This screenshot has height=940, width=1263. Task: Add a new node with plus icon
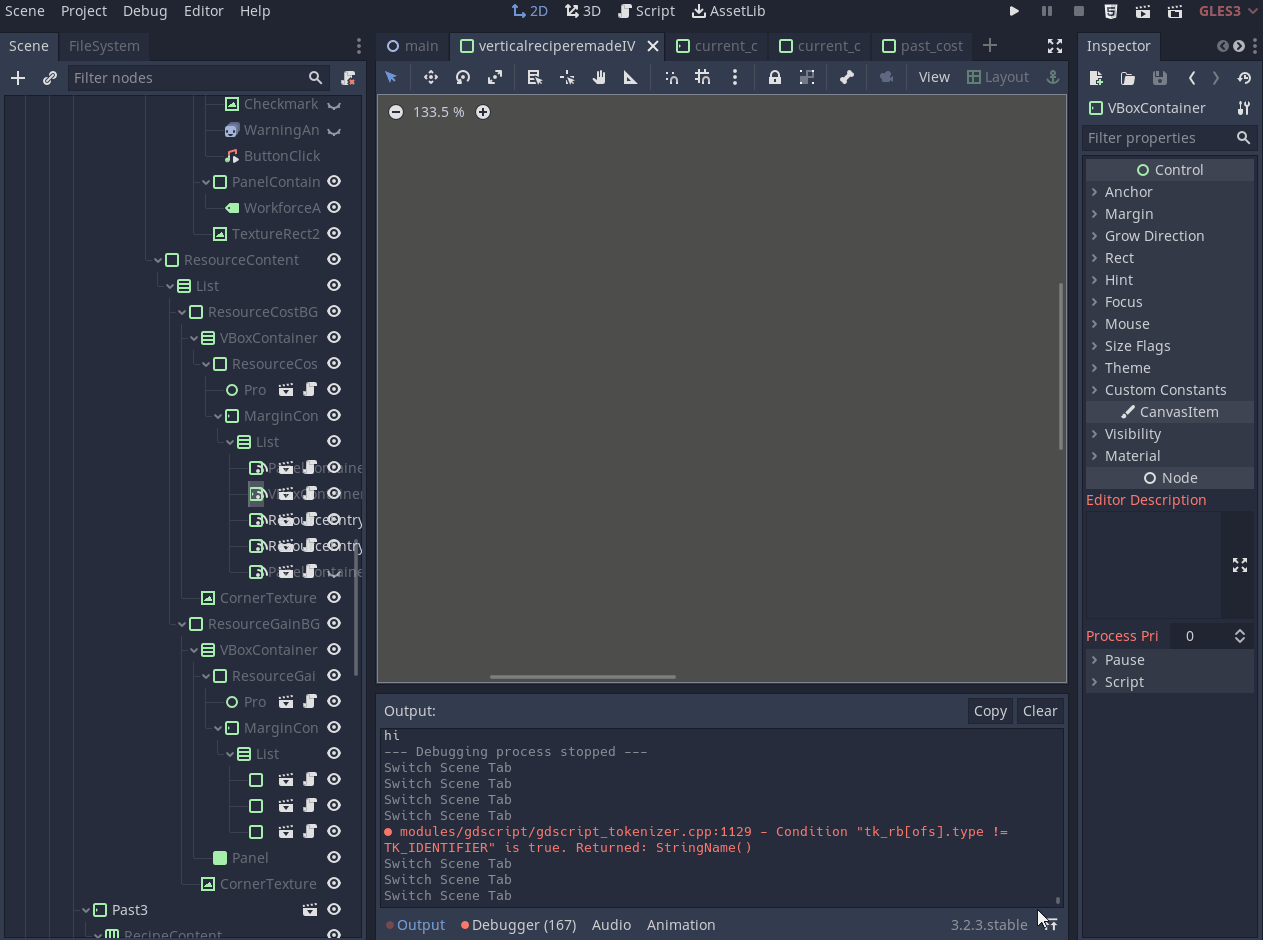(x=18, y=78)
